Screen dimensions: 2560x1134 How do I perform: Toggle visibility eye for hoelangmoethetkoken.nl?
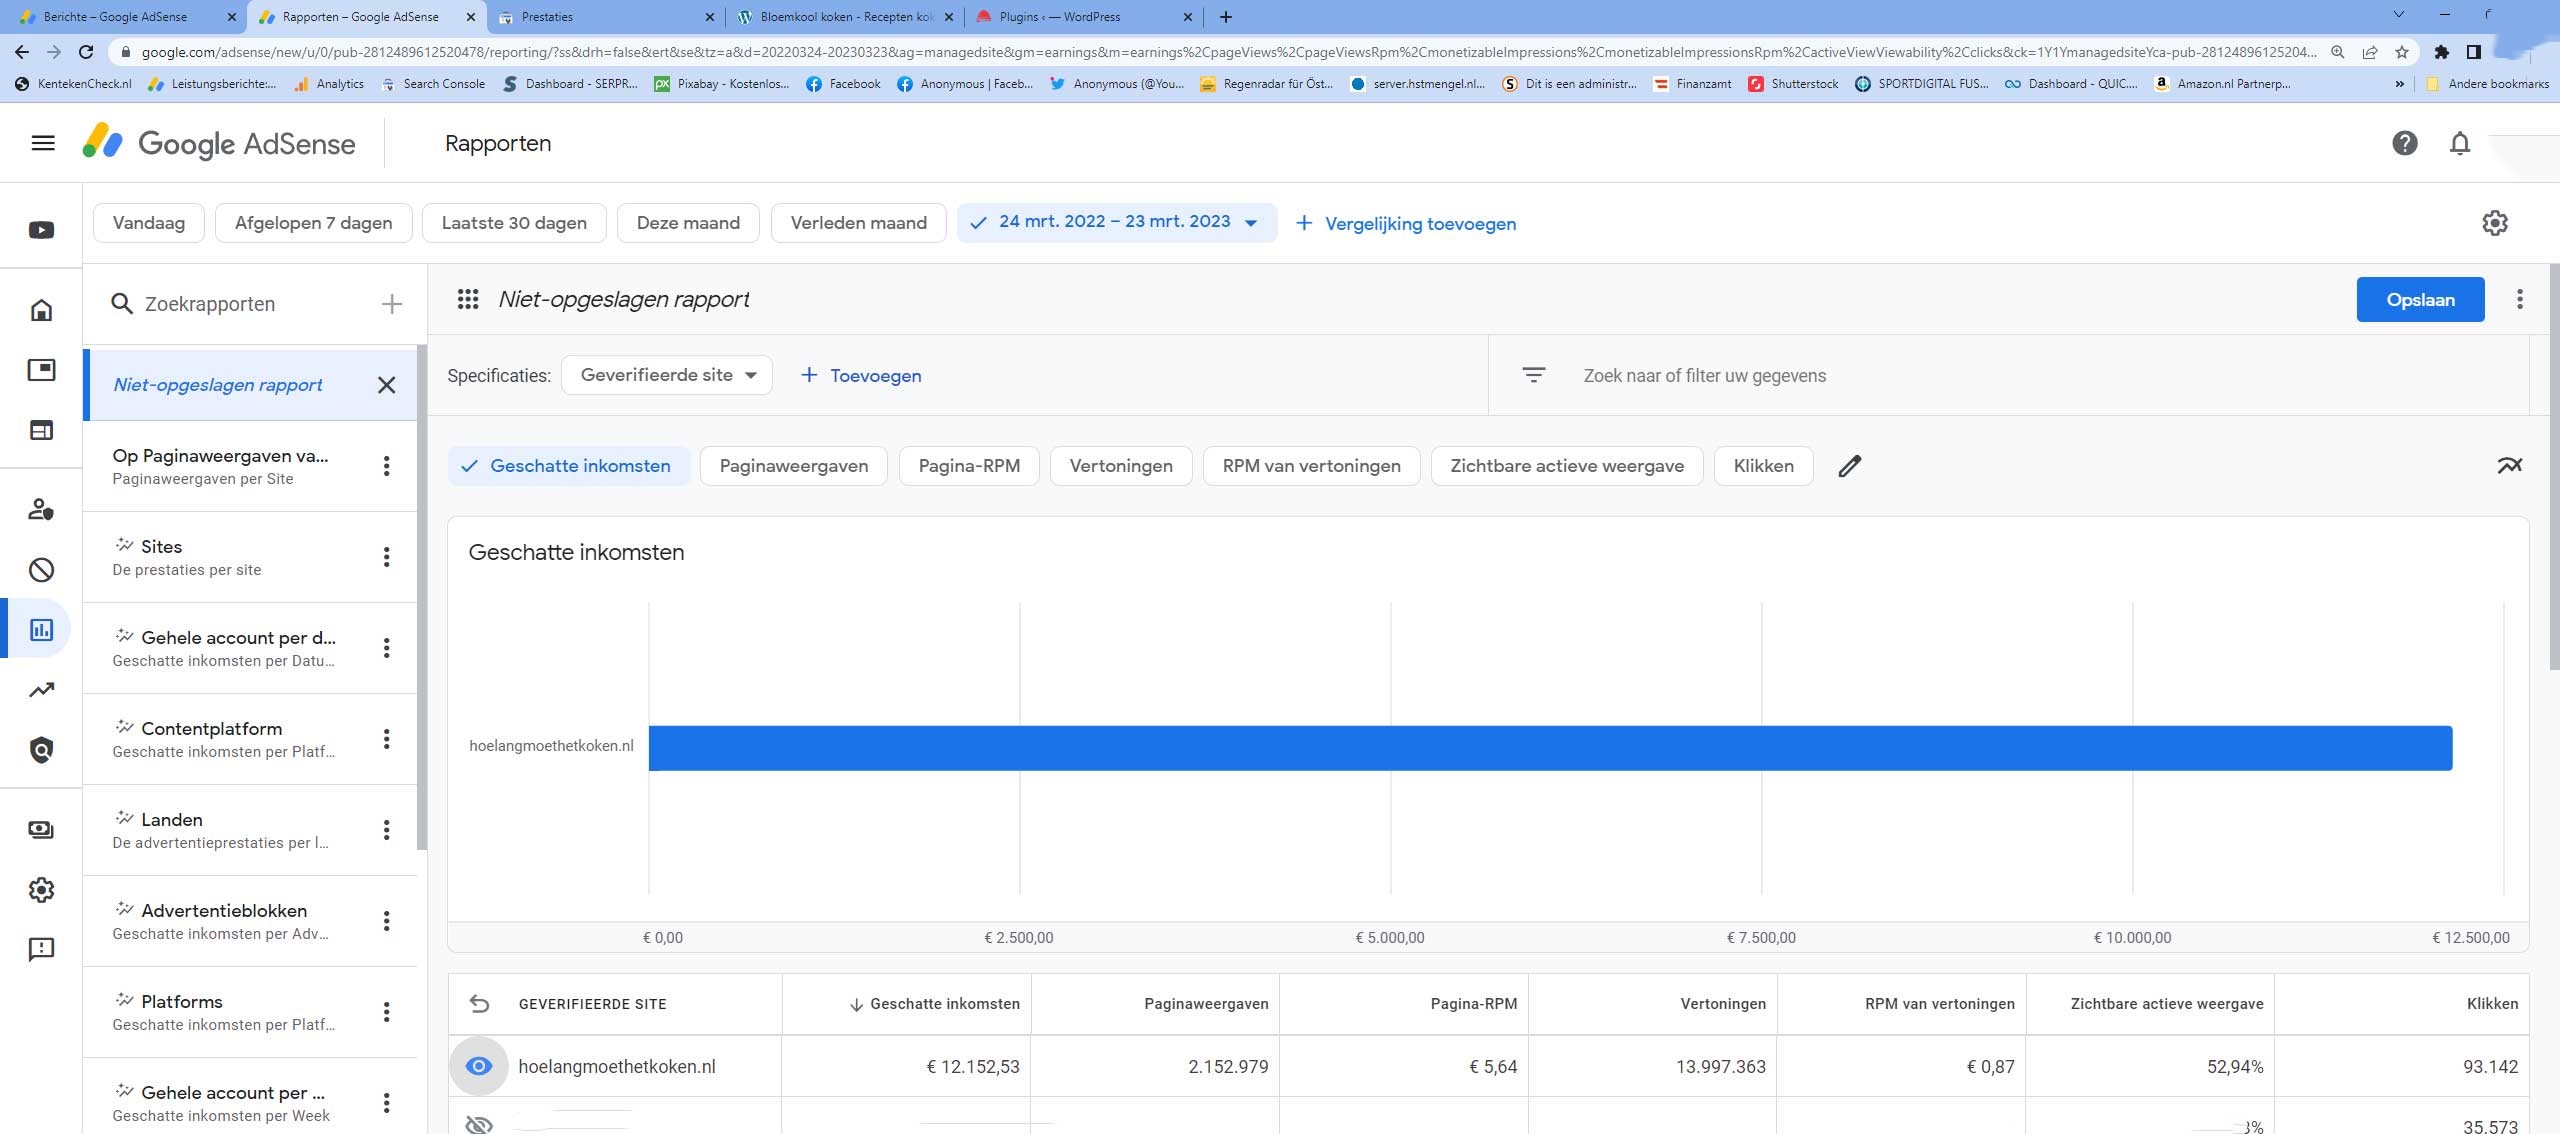[x=479, y=1066]
